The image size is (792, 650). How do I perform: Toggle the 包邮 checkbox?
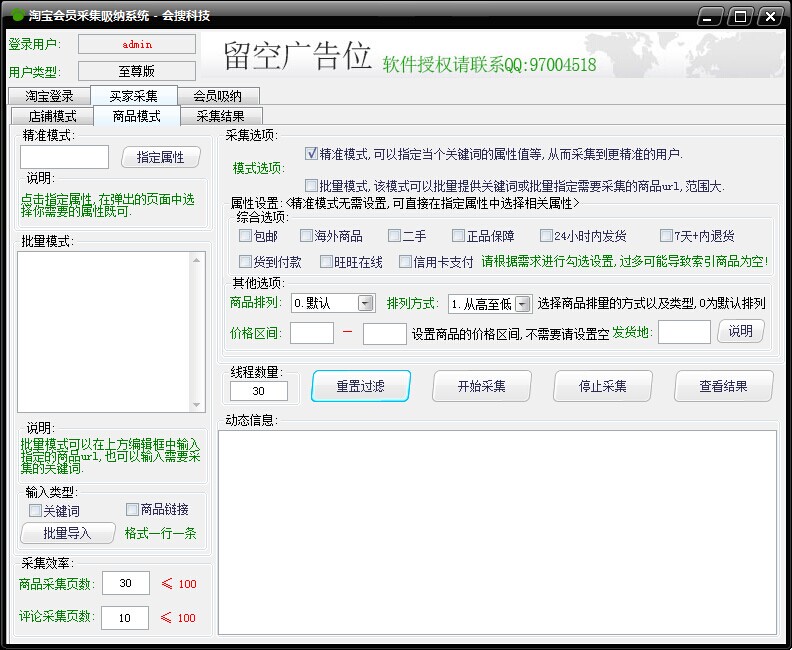245,235
